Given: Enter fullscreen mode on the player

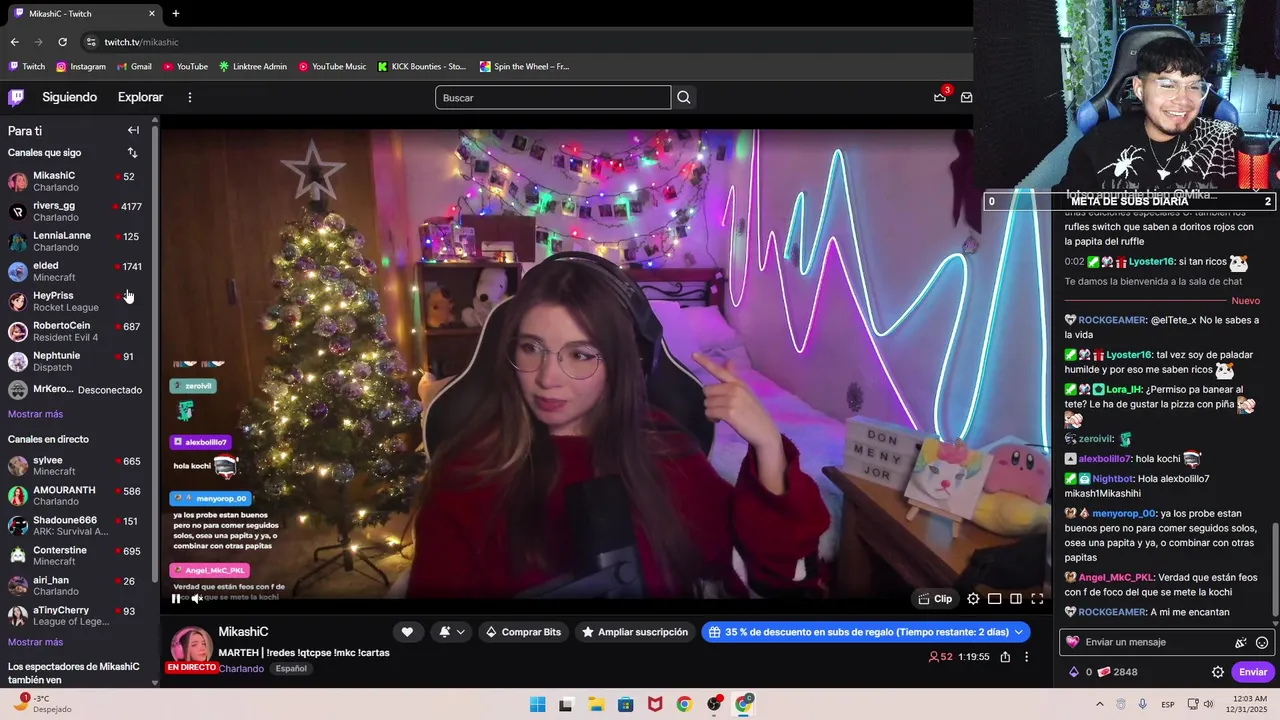Looking at the screenshot, I should click(1037, 599).
